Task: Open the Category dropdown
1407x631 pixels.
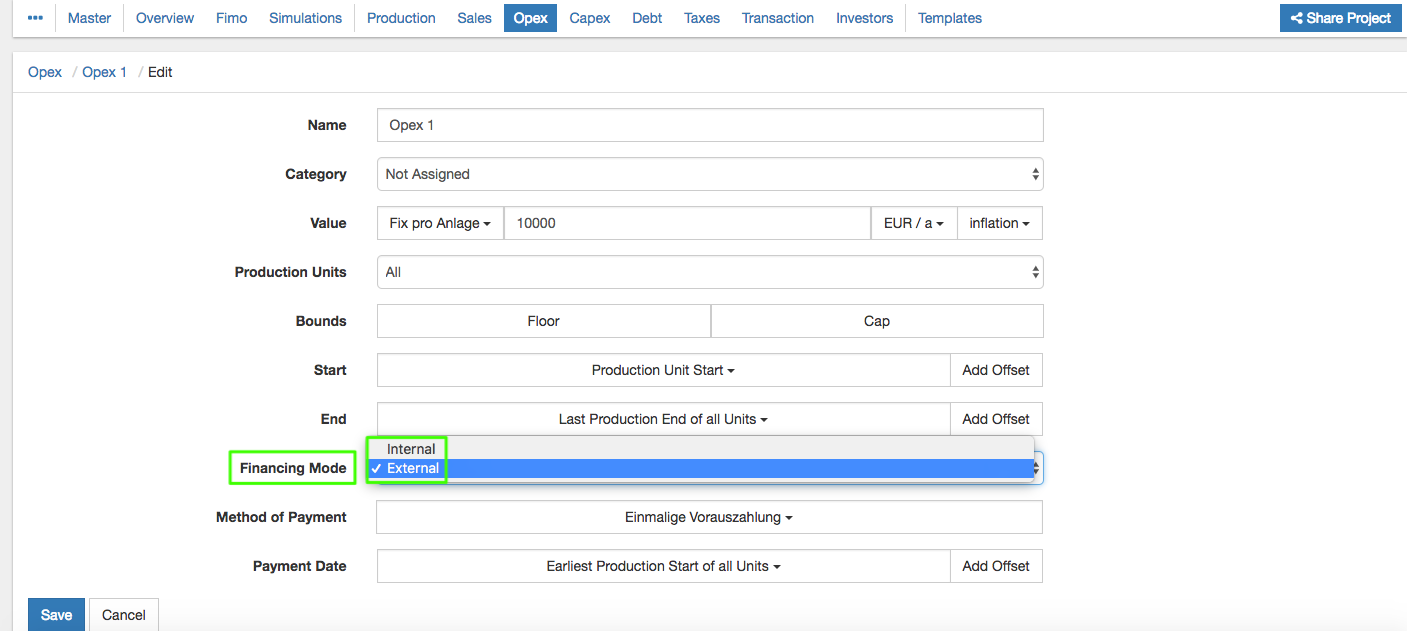Action: pyautogui.click(x=710, y=174)
